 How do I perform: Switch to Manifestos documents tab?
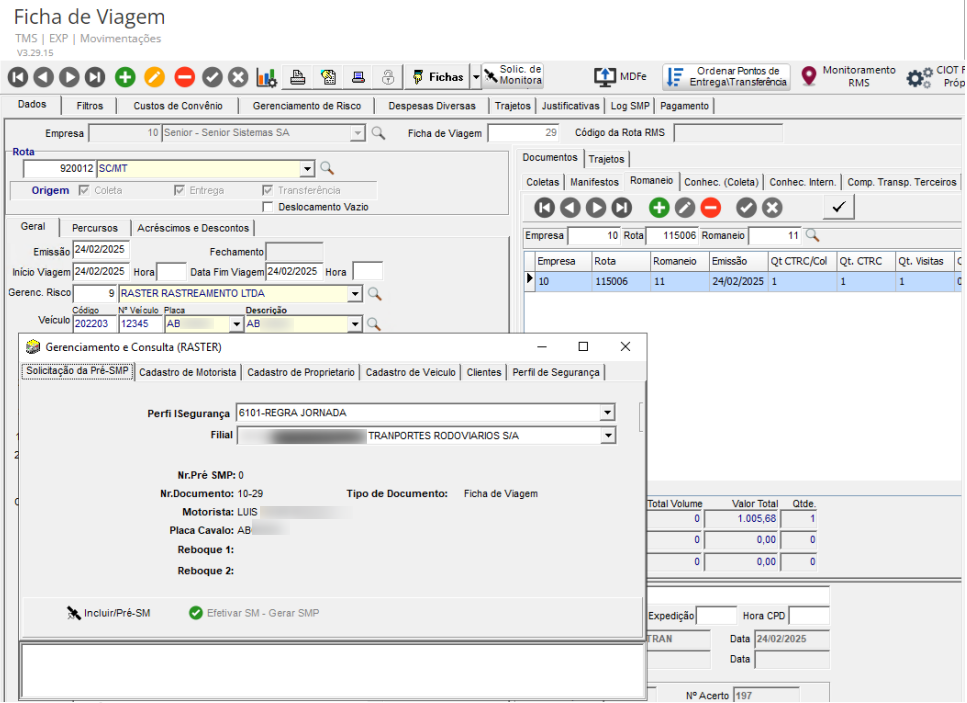tap(594, 183)
